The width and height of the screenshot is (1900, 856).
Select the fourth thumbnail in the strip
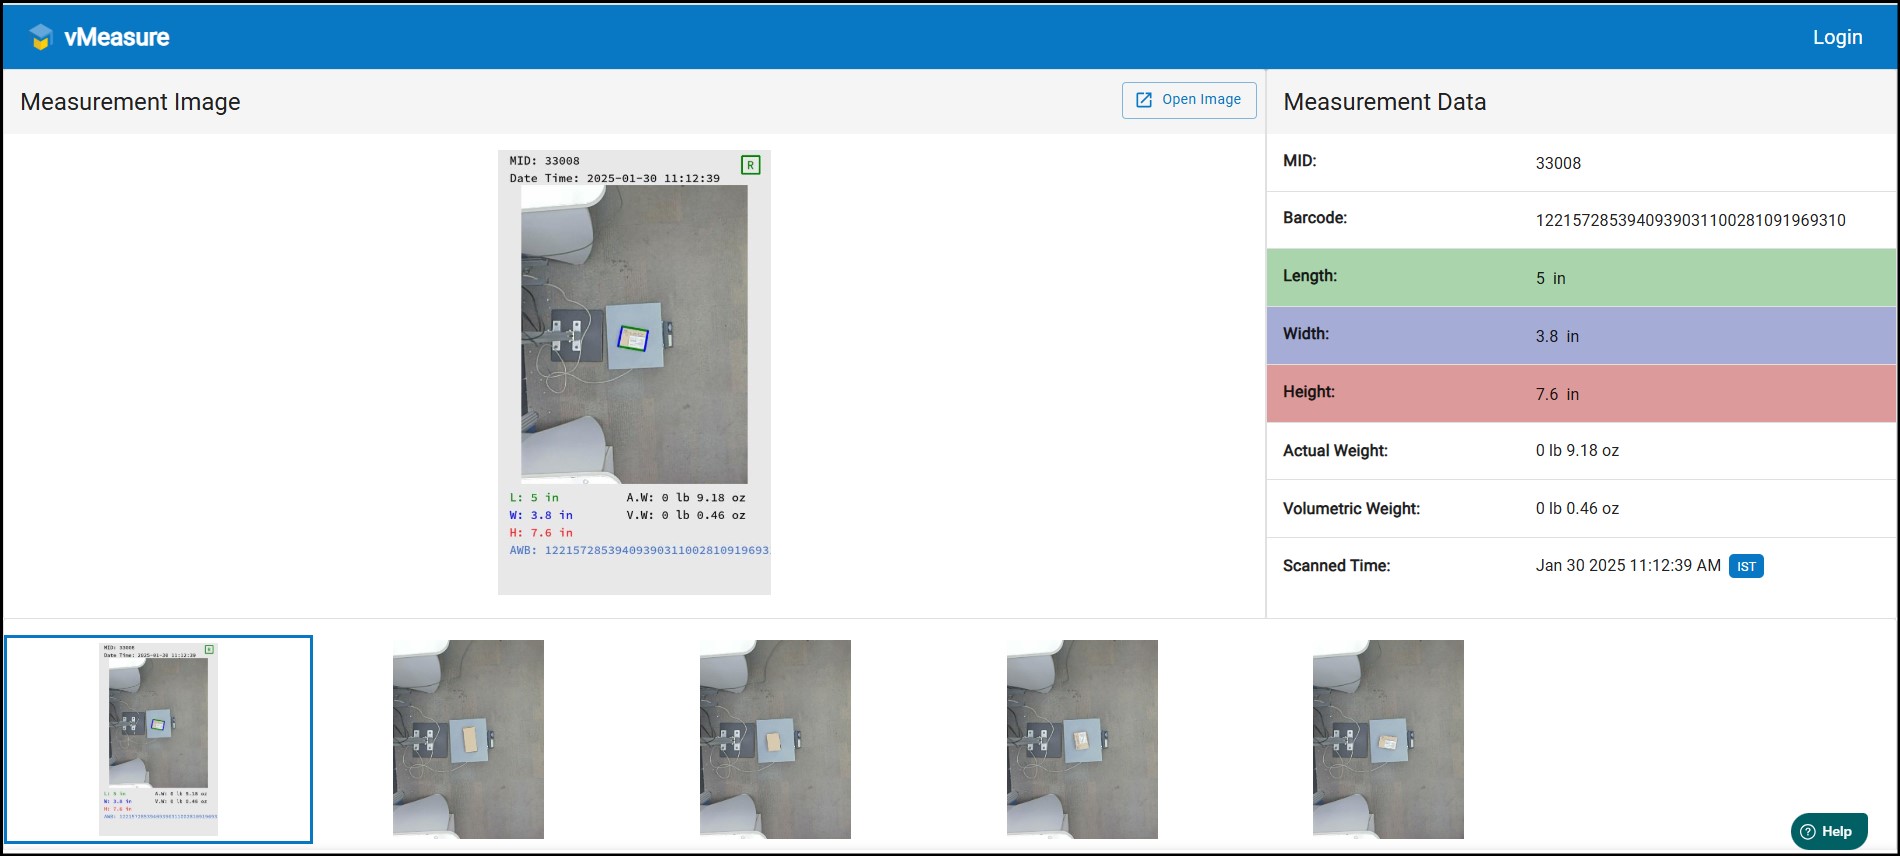coord(1082,739)
